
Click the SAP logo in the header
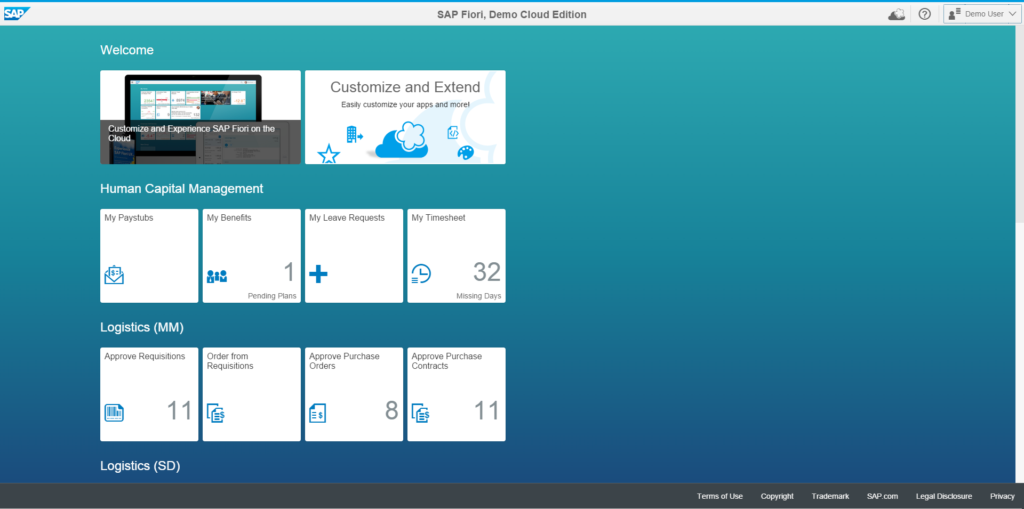pyautogui.click(x=17, y=14)
